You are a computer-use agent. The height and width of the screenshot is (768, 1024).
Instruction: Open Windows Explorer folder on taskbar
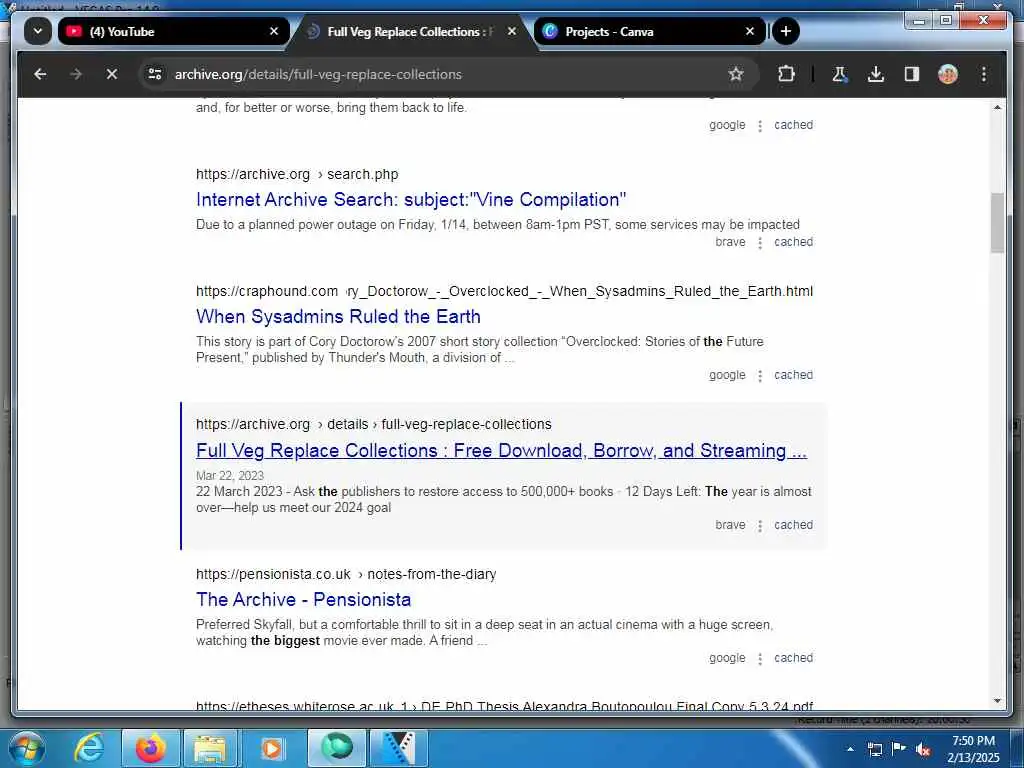click(x=209, y=748)
